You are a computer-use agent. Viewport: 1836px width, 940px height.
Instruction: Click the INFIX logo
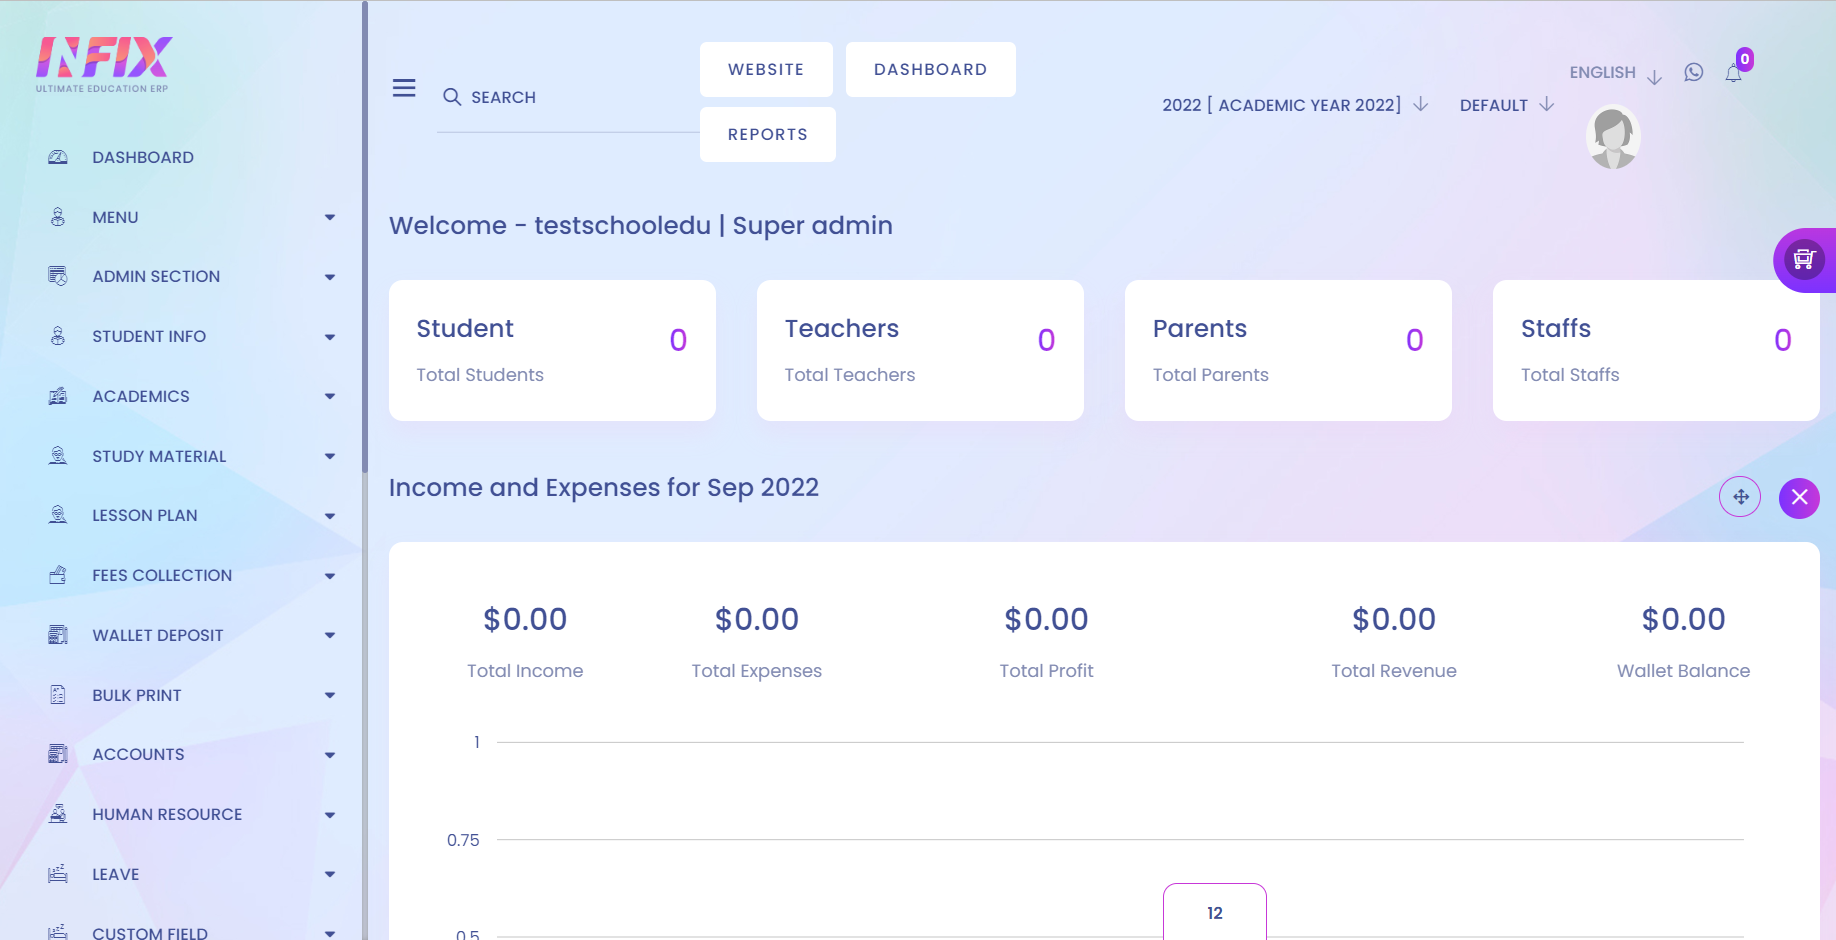point(103,64)
